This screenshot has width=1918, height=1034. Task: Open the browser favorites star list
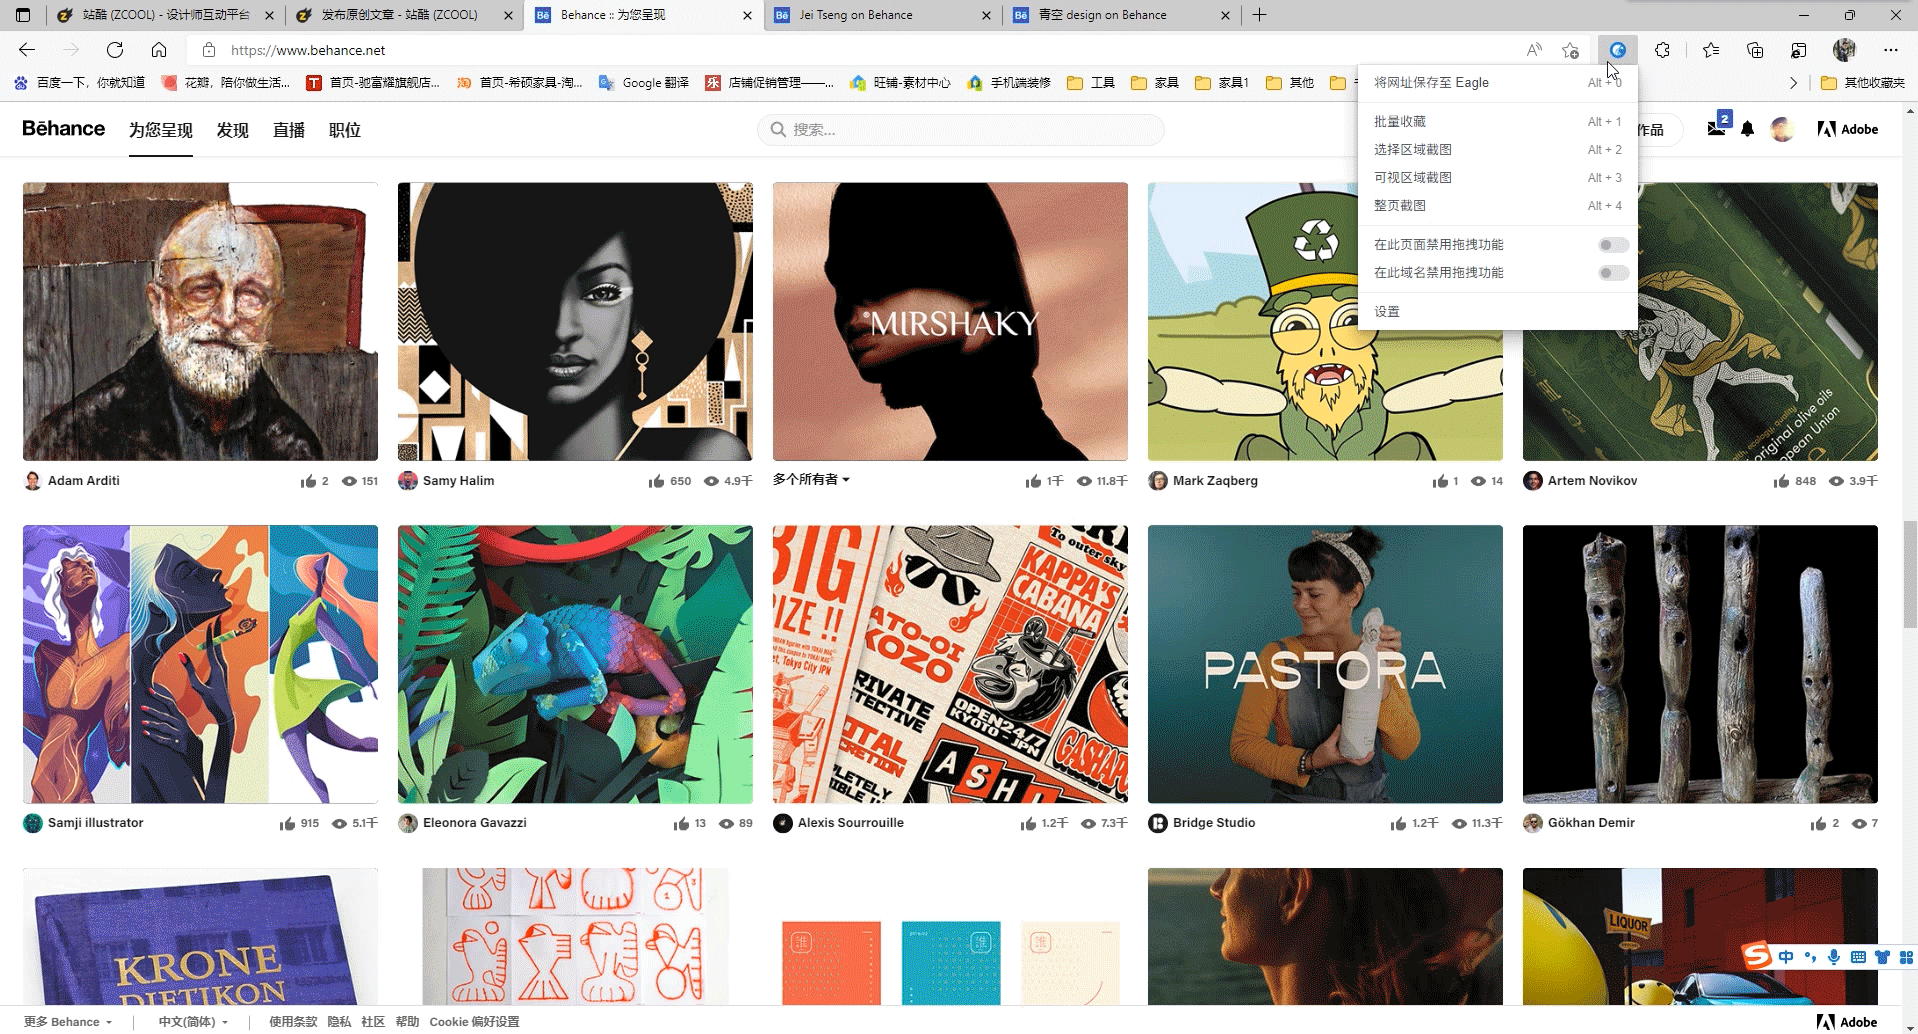tap(1711, 50)
